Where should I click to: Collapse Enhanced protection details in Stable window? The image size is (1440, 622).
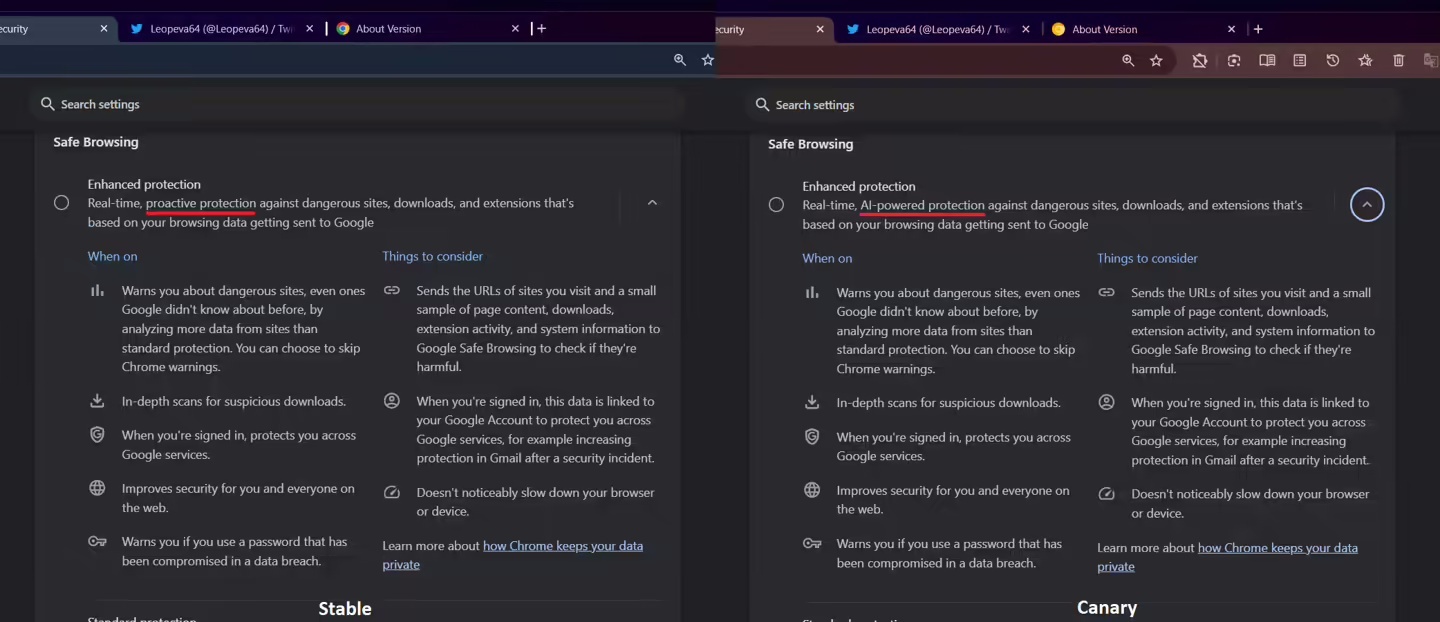pos(652,203)
